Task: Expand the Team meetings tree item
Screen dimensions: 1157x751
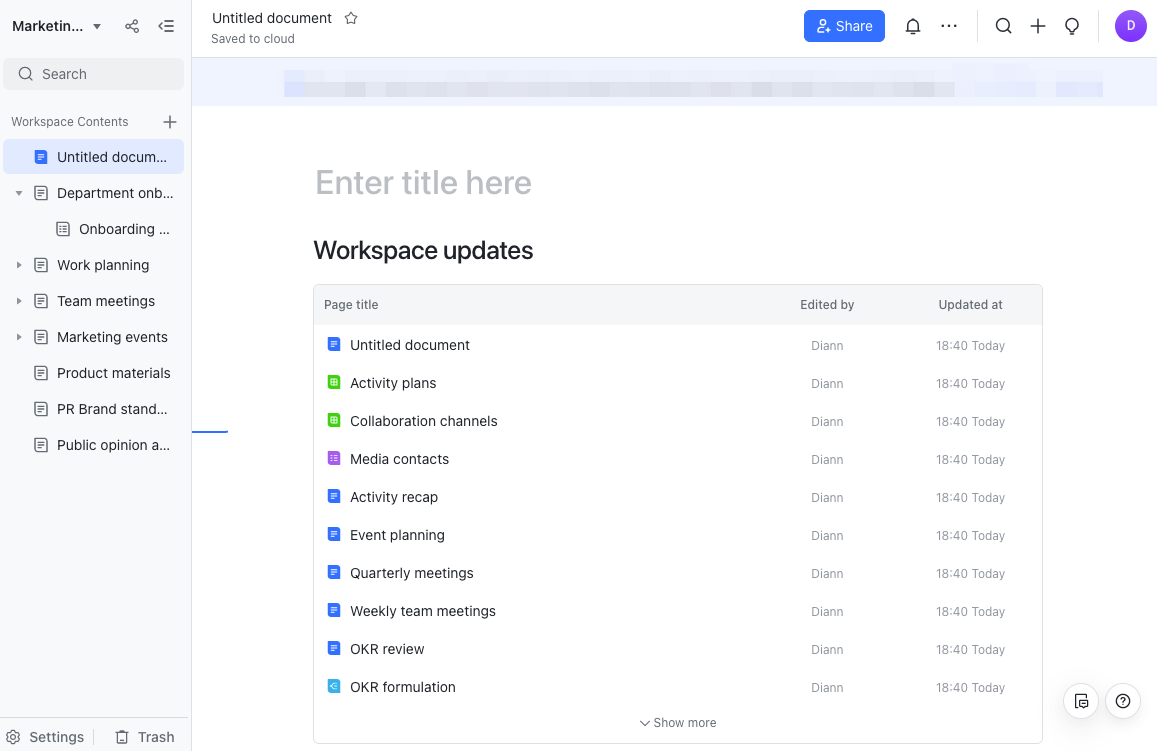Action: pos(19,301)
